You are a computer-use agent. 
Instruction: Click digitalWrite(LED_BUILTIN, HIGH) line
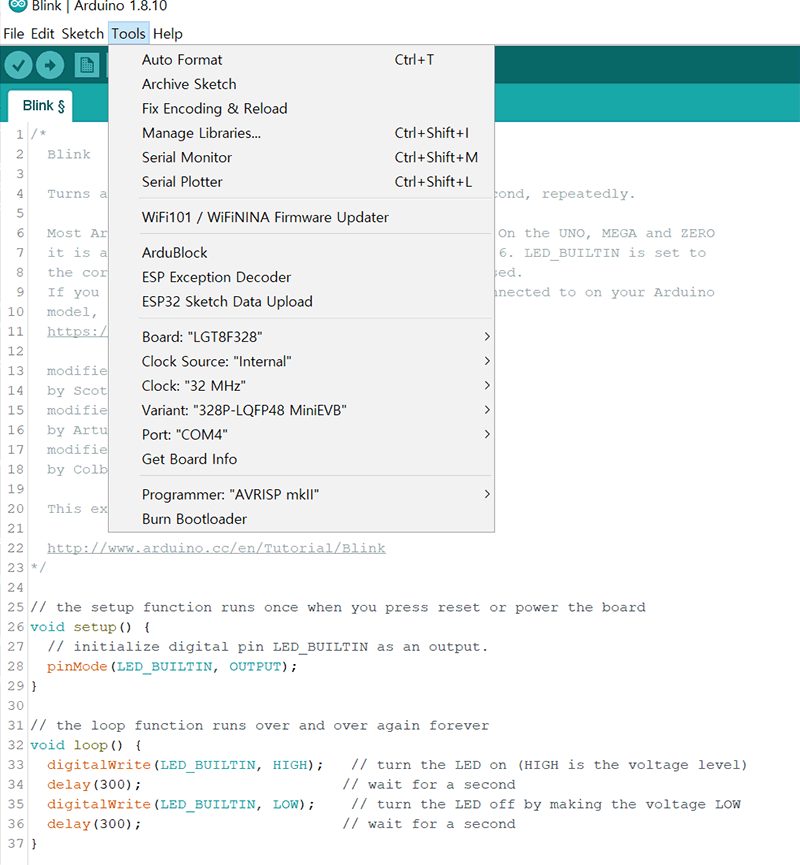pos(185,765)
